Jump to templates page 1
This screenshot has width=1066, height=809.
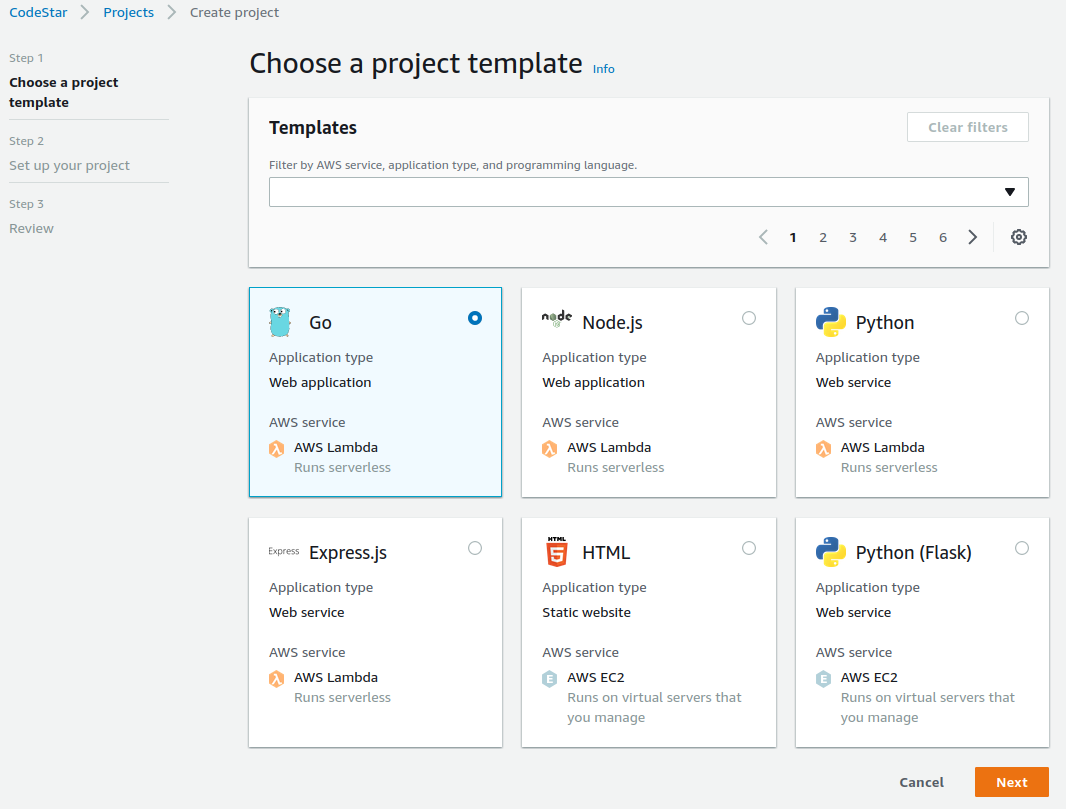tap(793, 237)
